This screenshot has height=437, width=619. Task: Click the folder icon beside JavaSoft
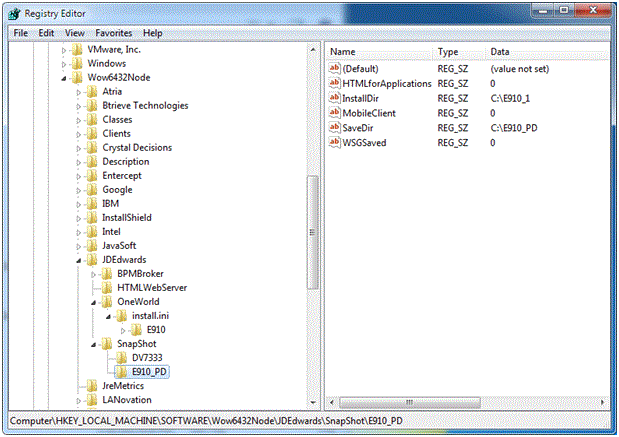[x=92, y=246]
